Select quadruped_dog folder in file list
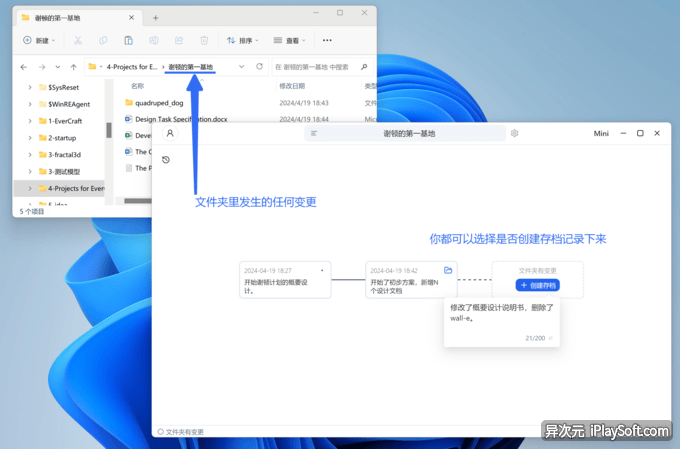Screen dimensions: 680x449 (154, 103)
